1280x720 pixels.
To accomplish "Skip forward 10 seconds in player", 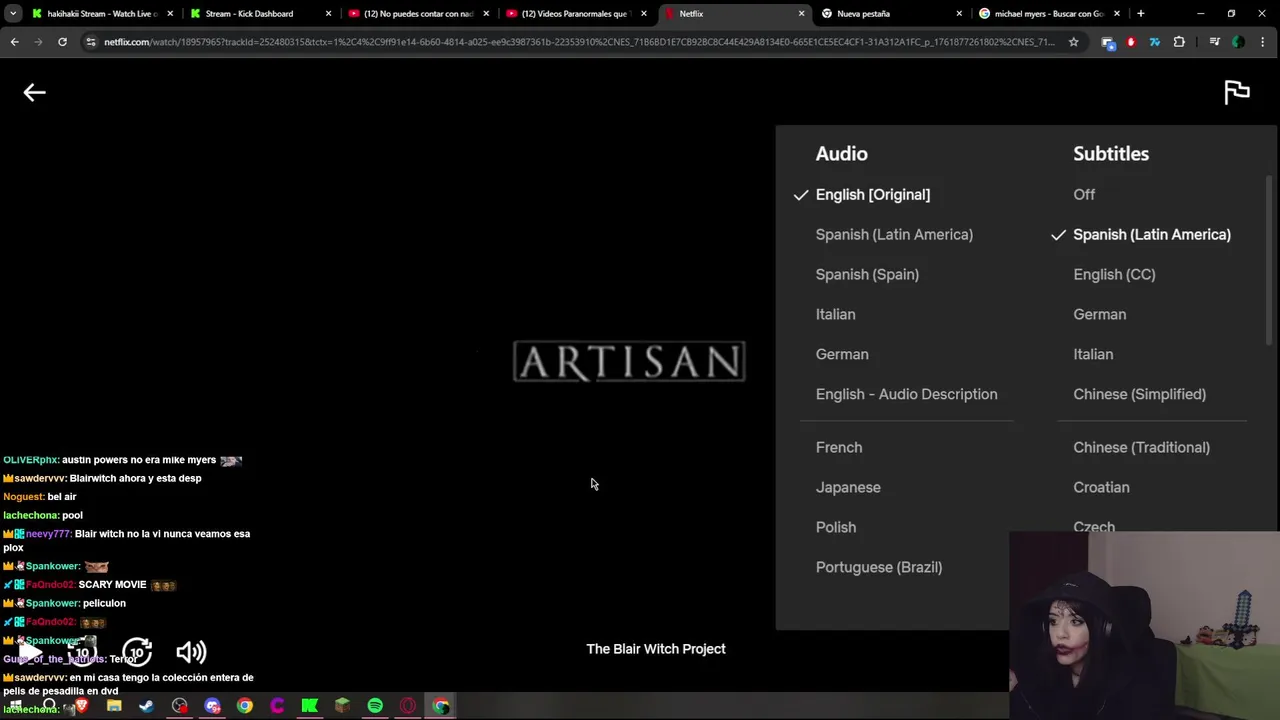I will click(137, 652).
